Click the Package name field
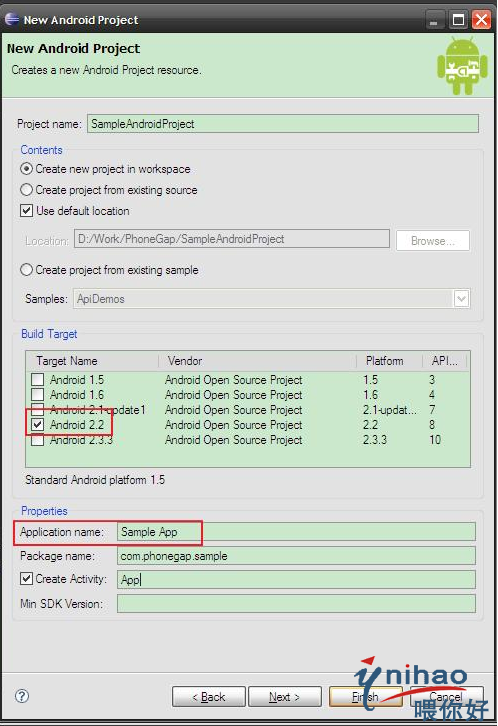The image size is (498, 726). pyautogui.click(x=296, y=556)
